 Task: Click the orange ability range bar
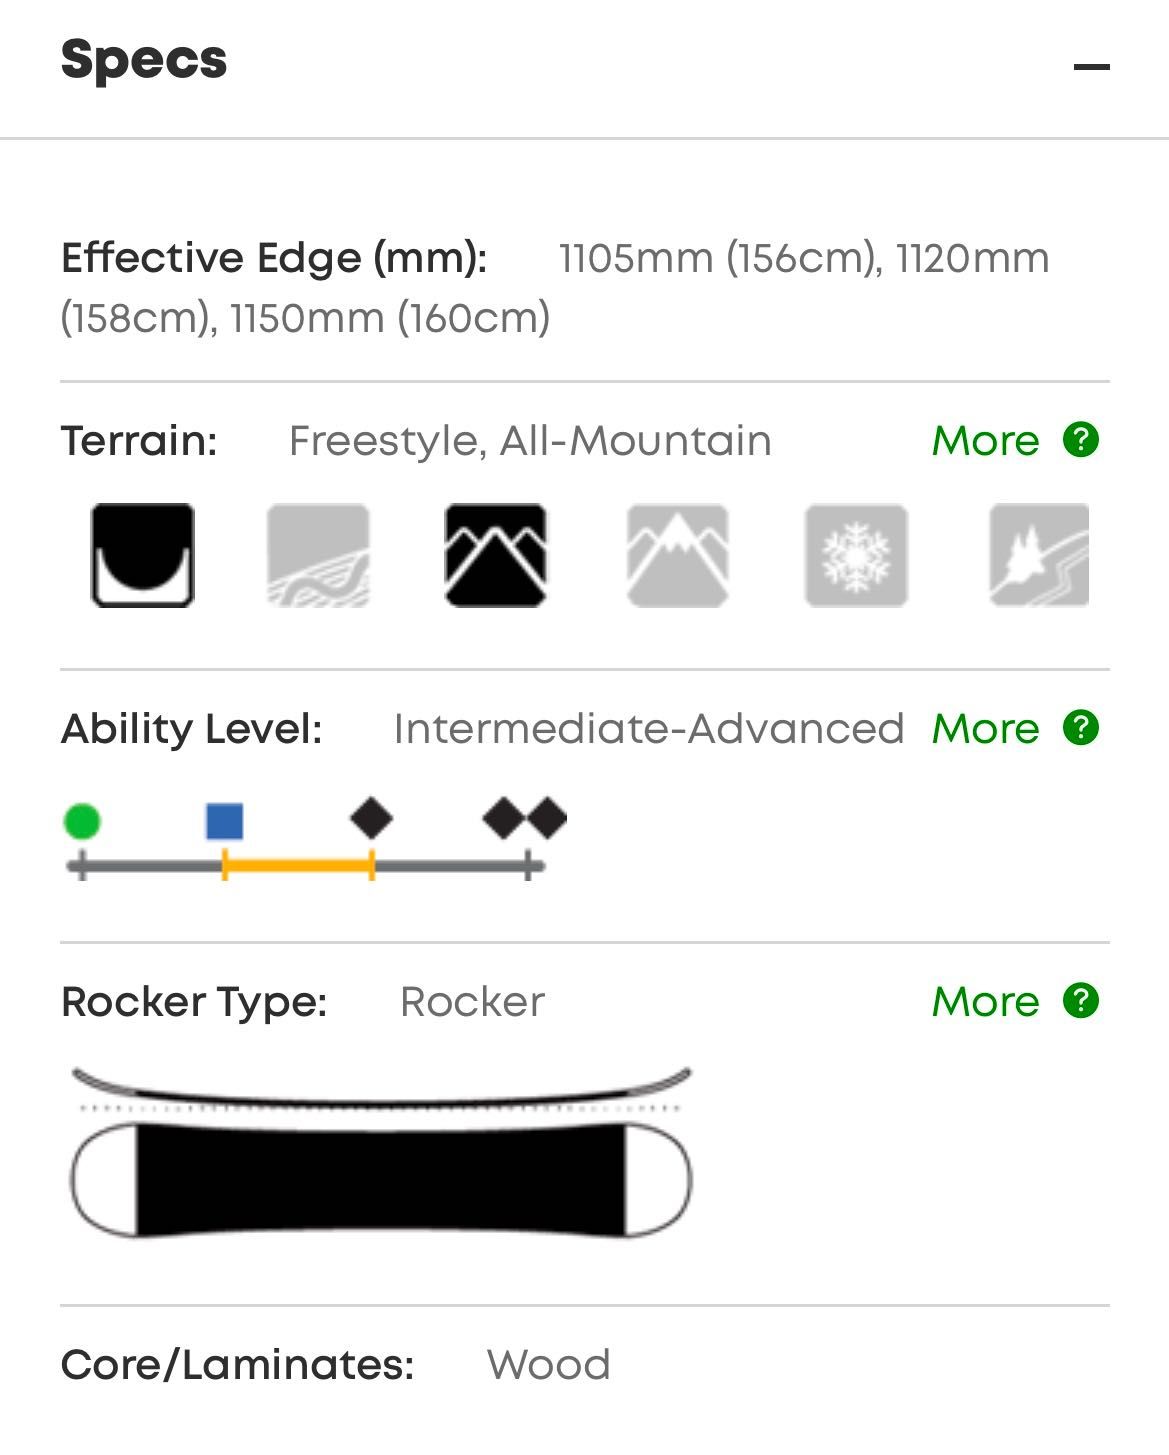tap(298, 866)
